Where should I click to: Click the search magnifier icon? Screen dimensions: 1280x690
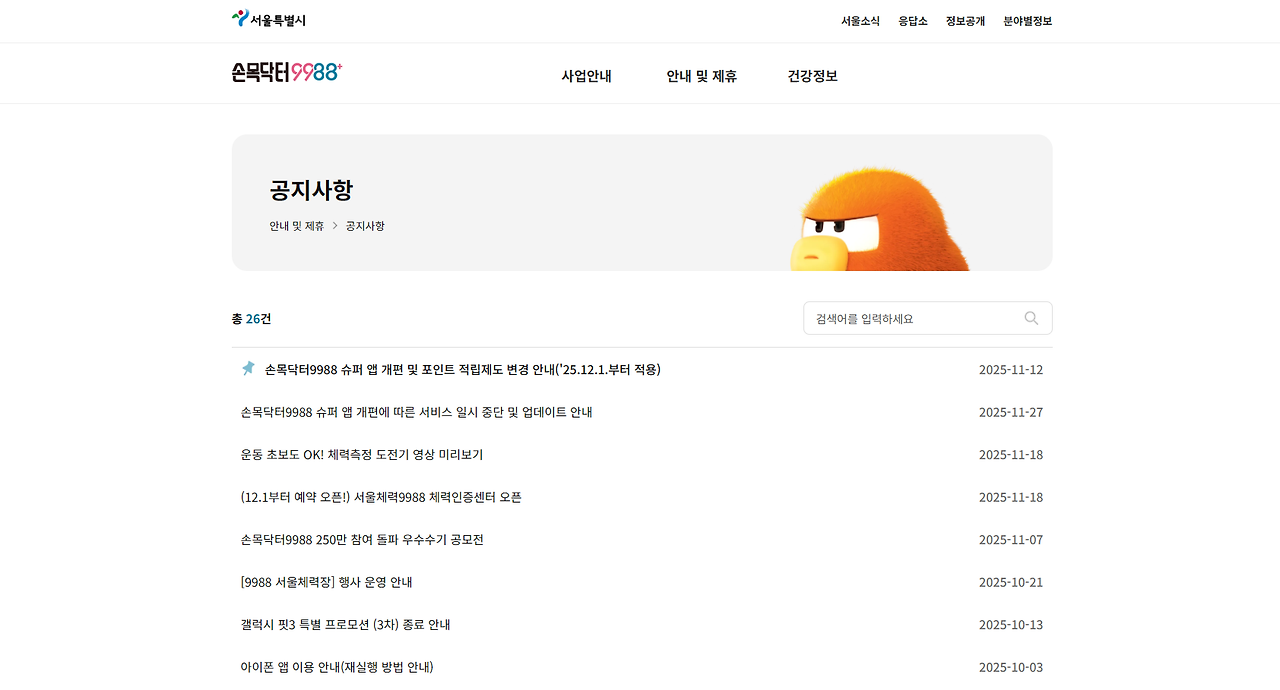pos(1031,318)
